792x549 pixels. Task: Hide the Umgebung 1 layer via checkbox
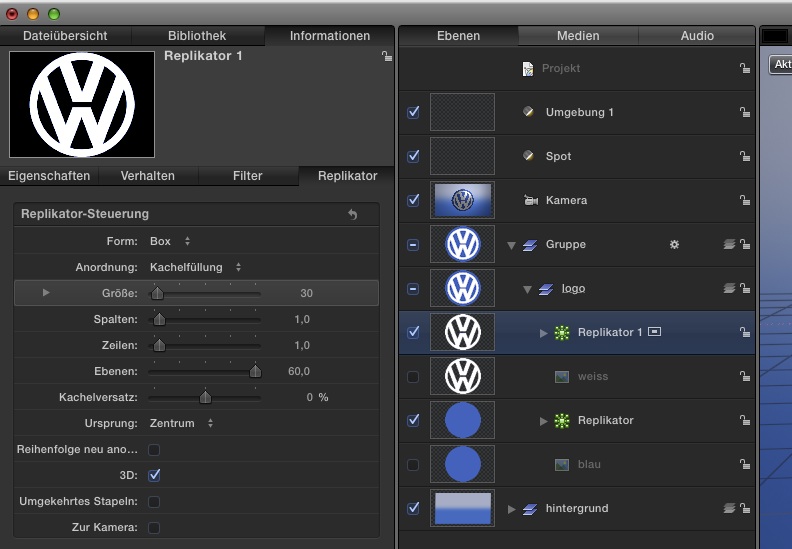(x=413, y=112)
